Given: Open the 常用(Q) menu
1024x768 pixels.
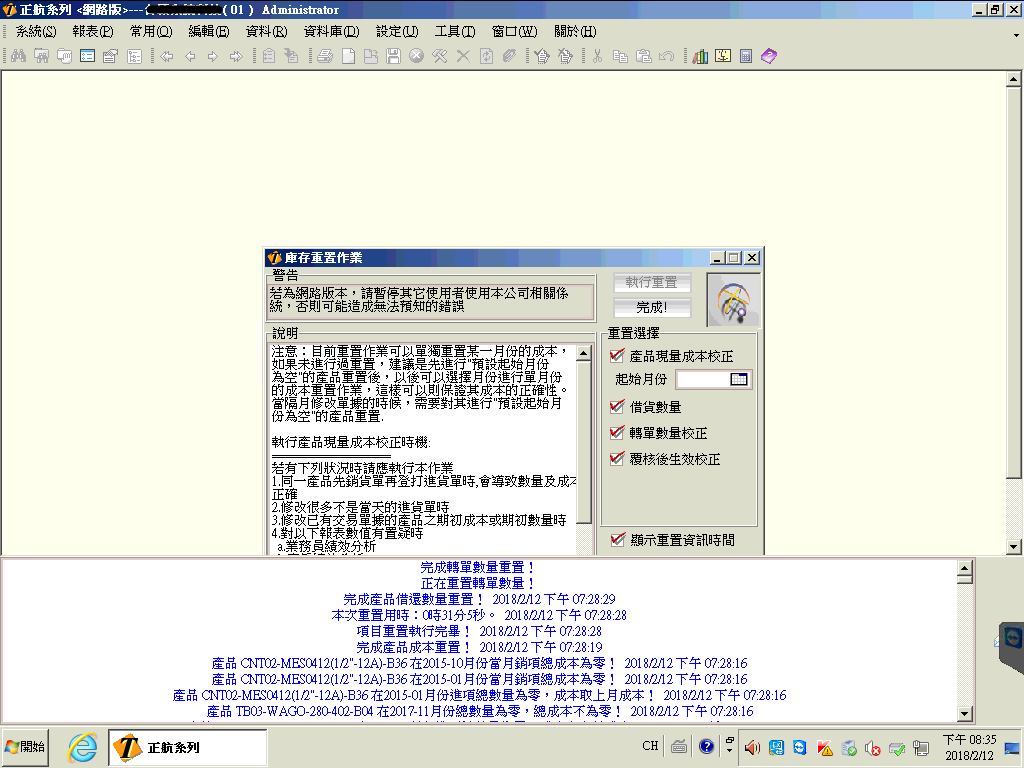Looking at the screenshot, I should (x=151, y=31).
